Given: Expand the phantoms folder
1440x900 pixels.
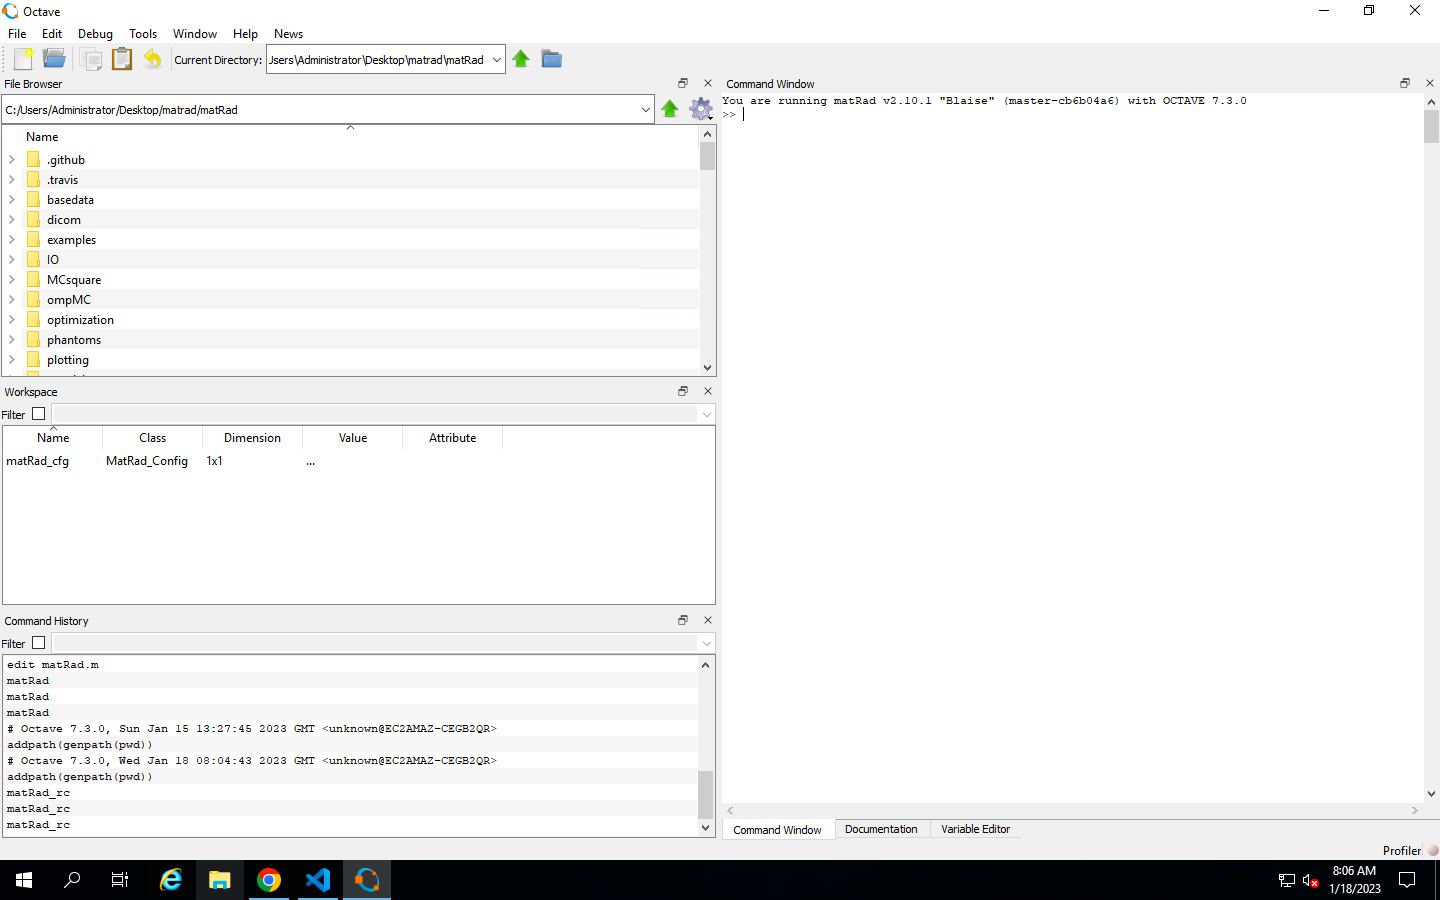Looking at the screenshot, I should click(x=11, y=339).
